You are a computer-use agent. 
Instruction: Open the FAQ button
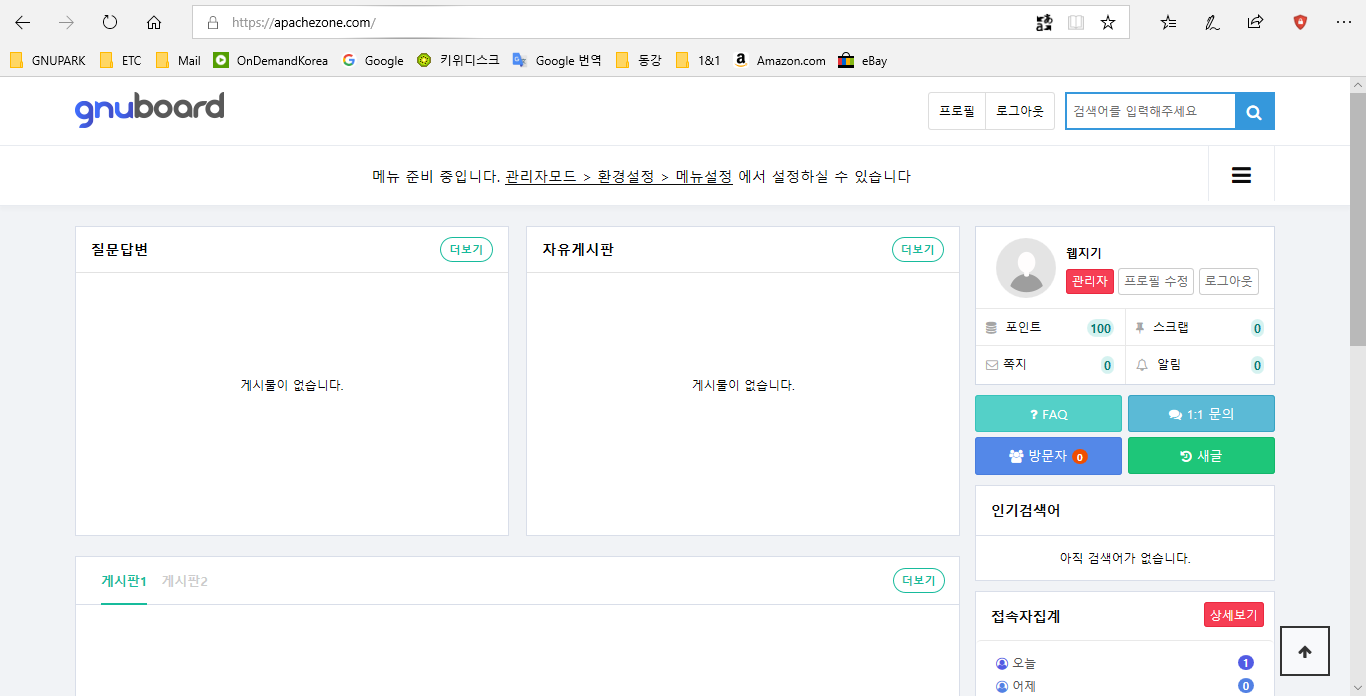[1048, 414]
